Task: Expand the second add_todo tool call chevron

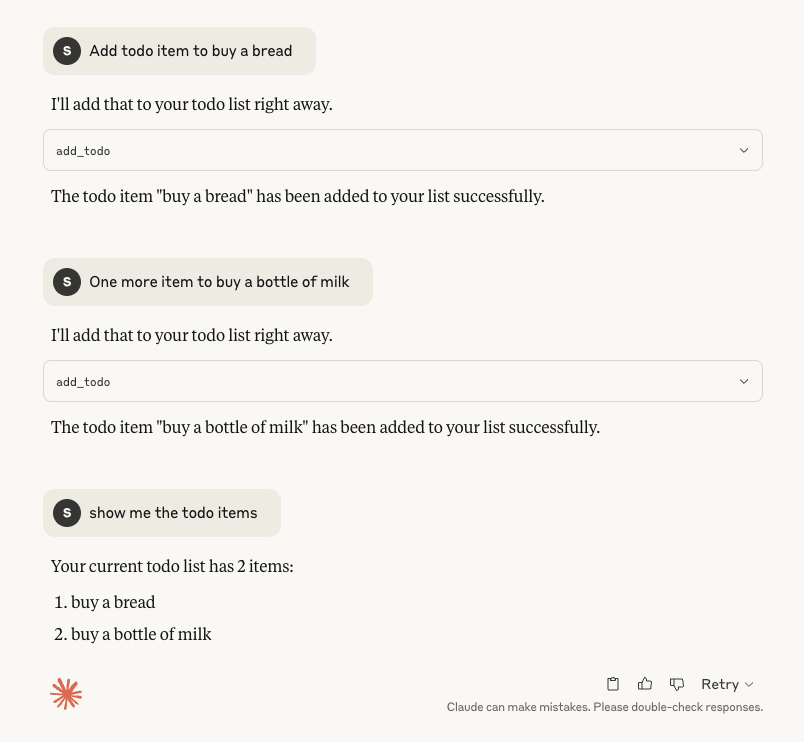Action: click(x=743, y=382)
